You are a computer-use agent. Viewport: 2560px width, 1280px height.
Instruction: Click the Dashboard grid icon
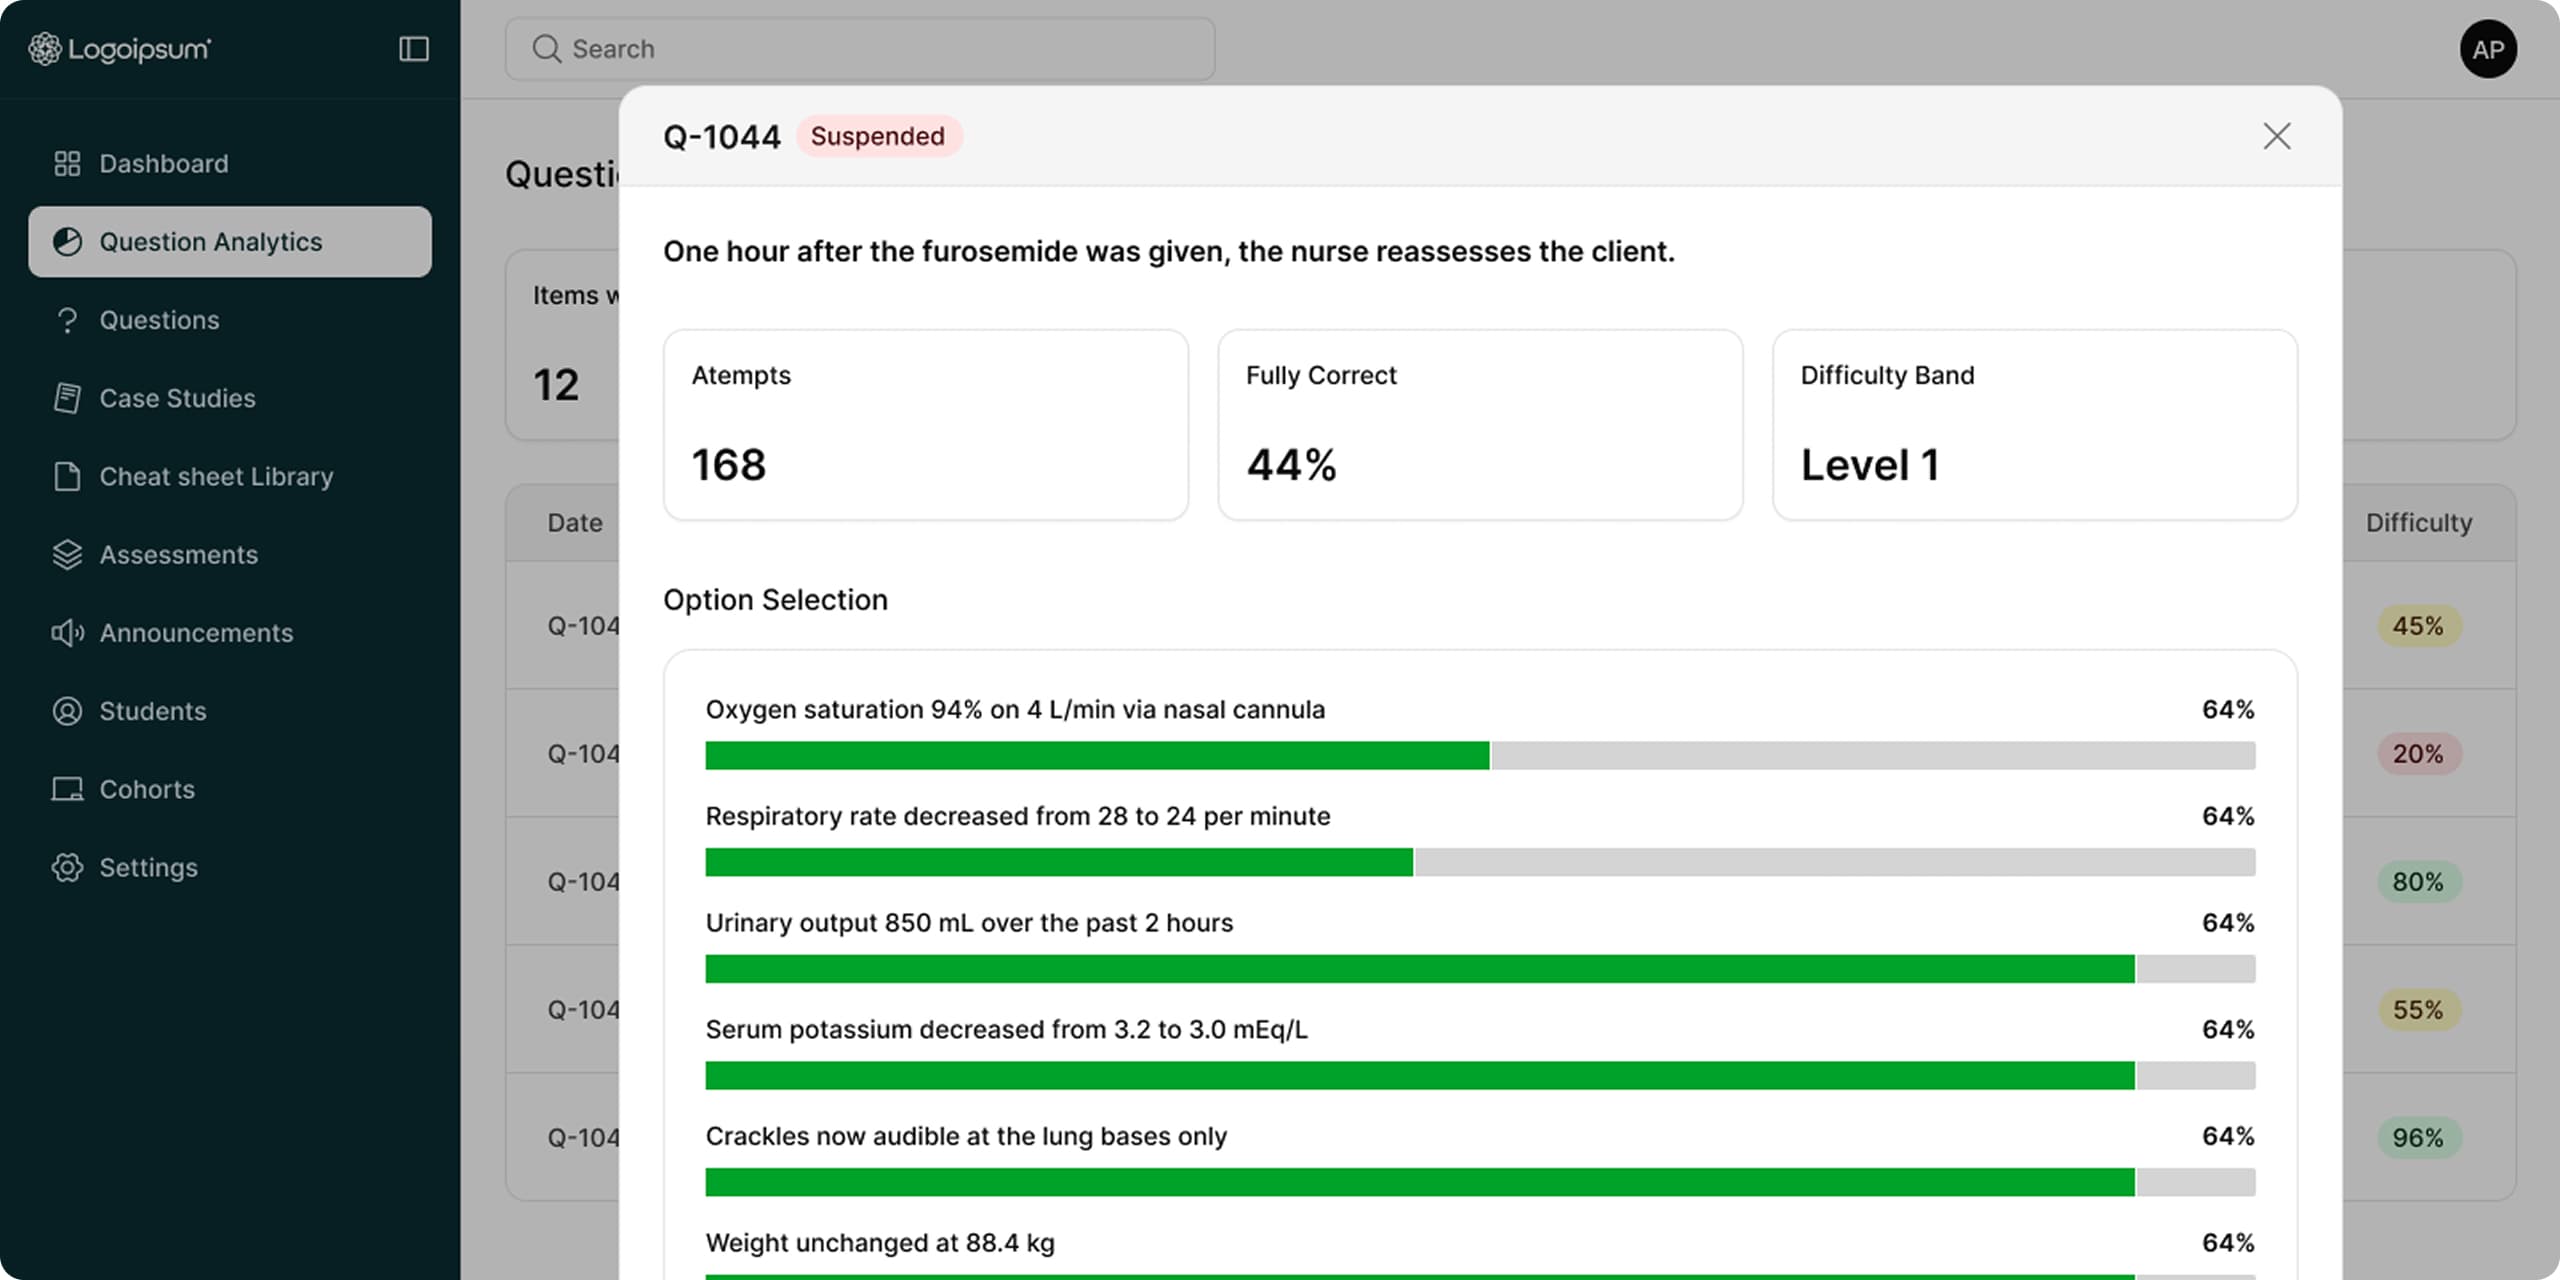tap(67, 163)
